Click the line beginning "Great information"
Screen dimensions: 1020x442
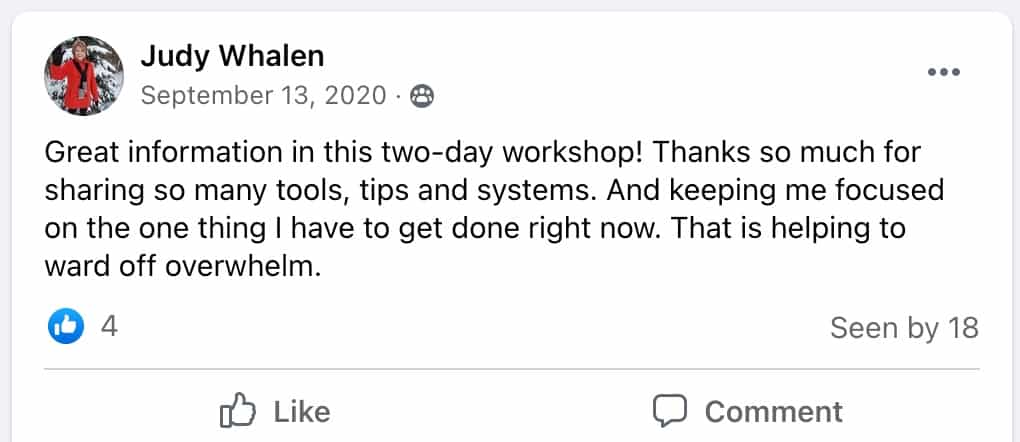pyautogui.click(x=482, y=154)
